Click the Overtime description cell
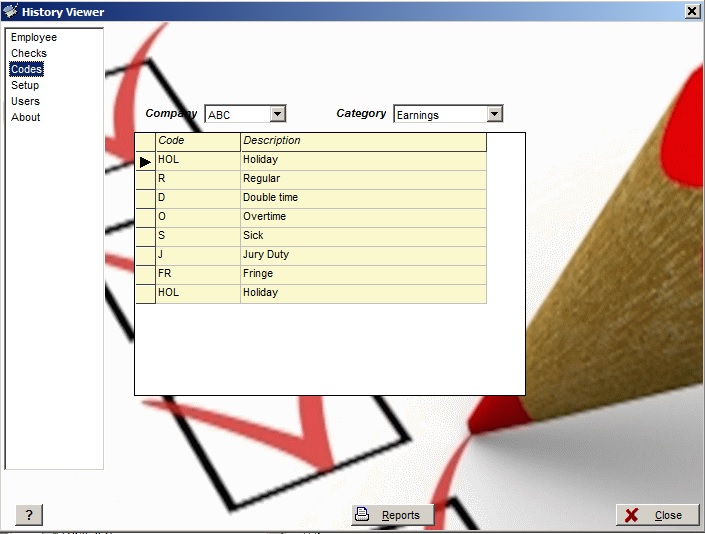The image size is (705, 534). click(363, 217)
